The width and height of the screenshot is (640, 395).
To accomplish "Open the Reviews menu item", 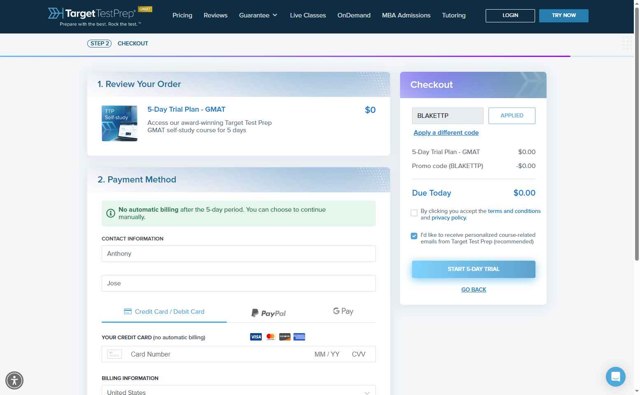I will pyautogui.click(x=216, y=15).
